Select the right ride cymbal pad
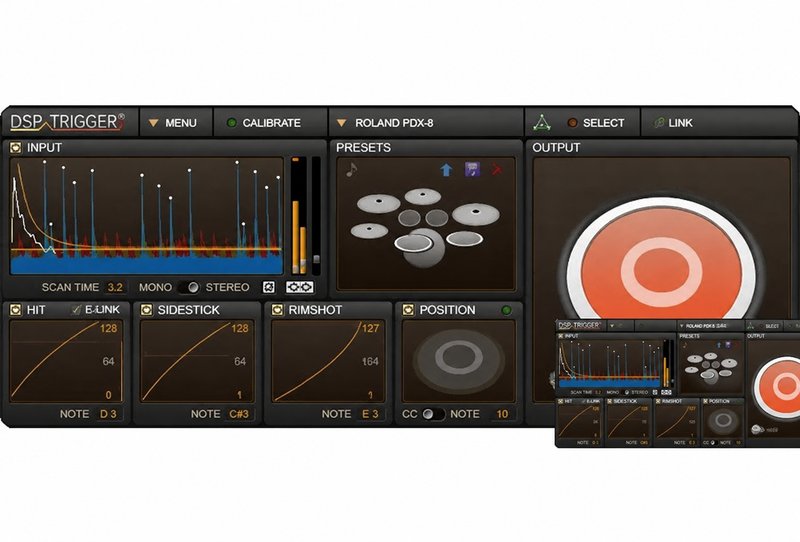The height and width of the screenshot is (542, 800). 476,214
